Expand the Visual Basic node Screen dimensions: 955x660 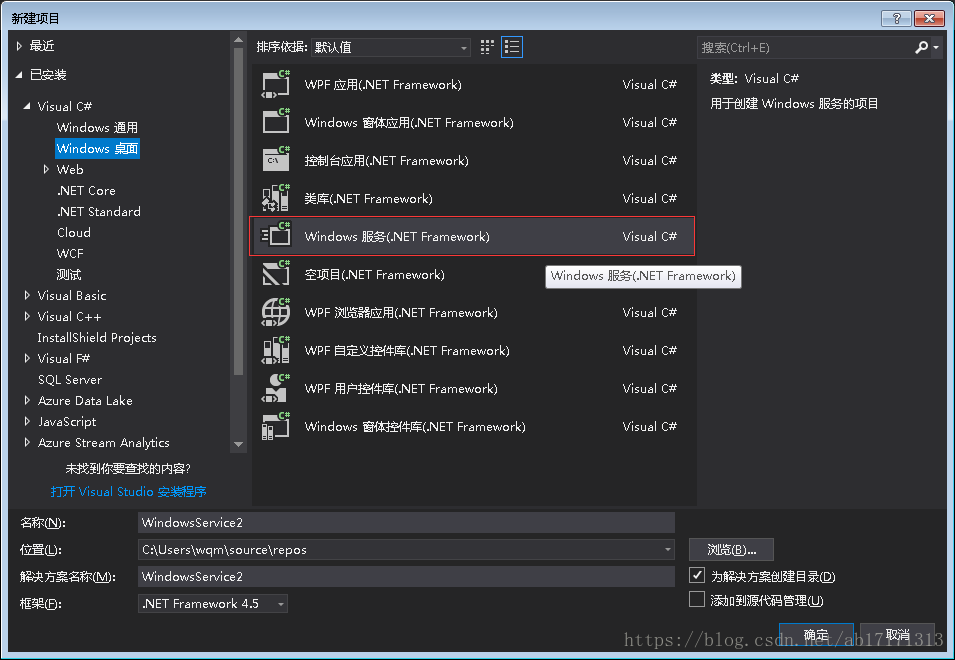[27, 295]
